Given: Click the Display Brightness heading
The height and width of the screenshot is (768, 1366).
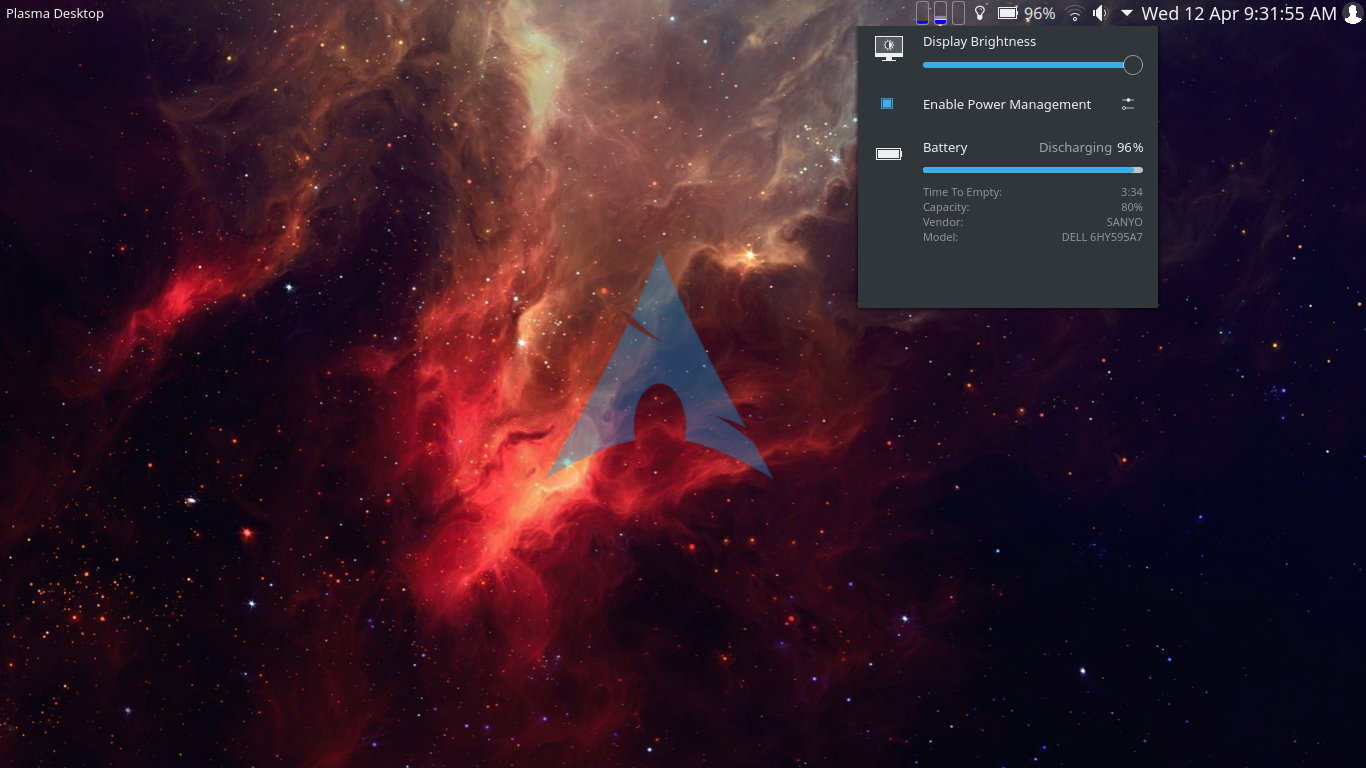Looking at the screenshot, I should [979, 41].
